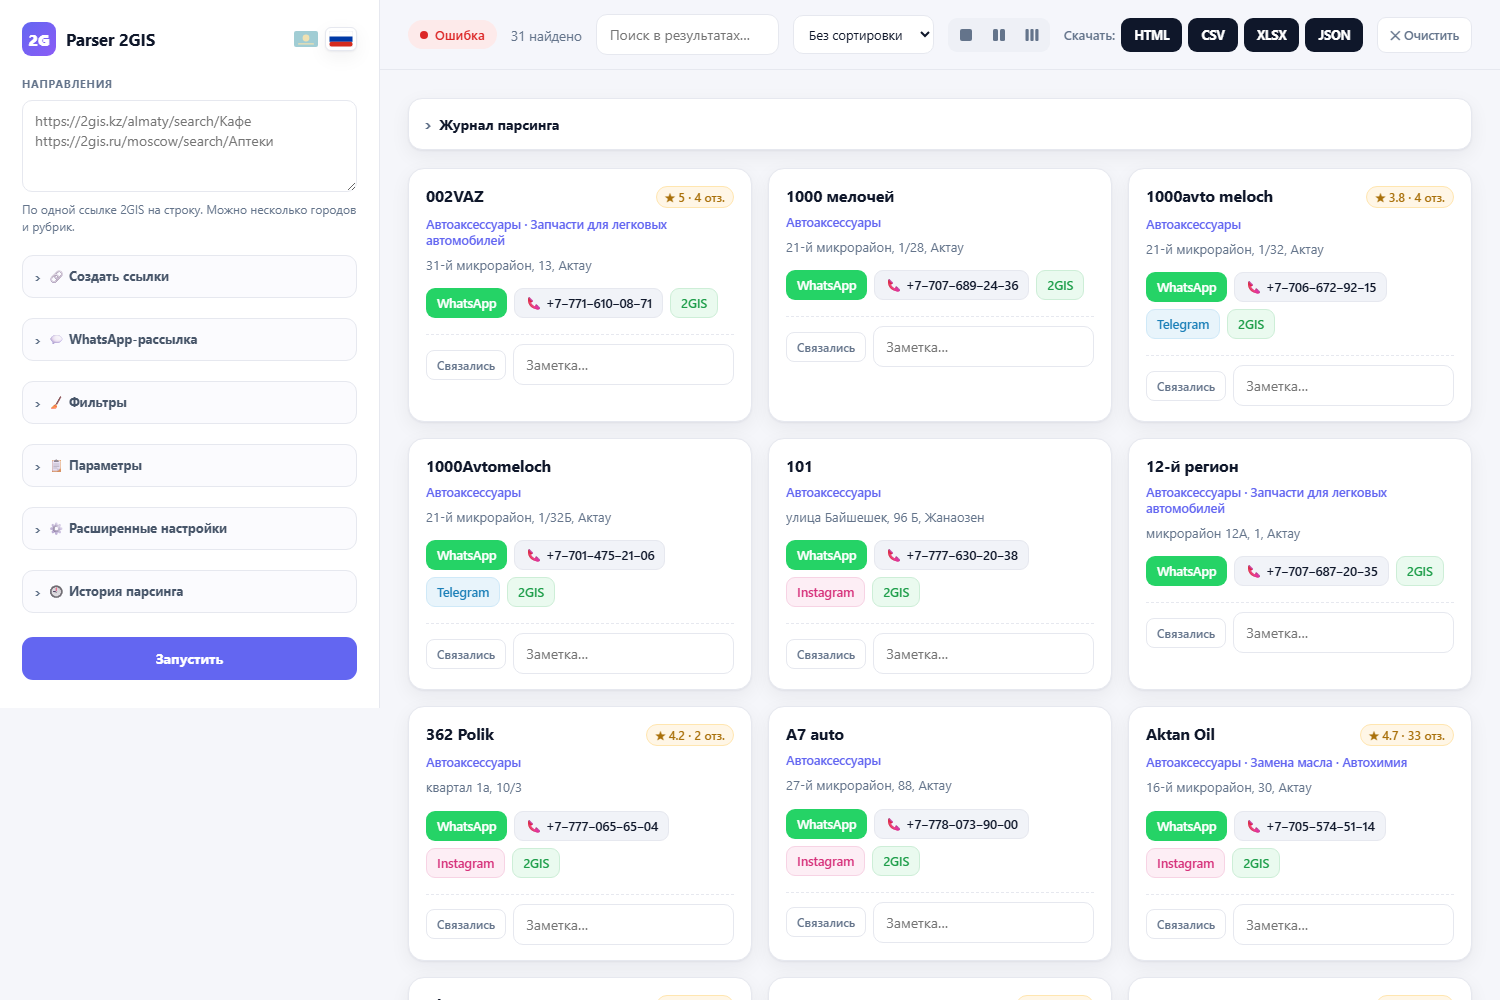
Task: Click into the Направления links textarea
Action: (189, 146)
